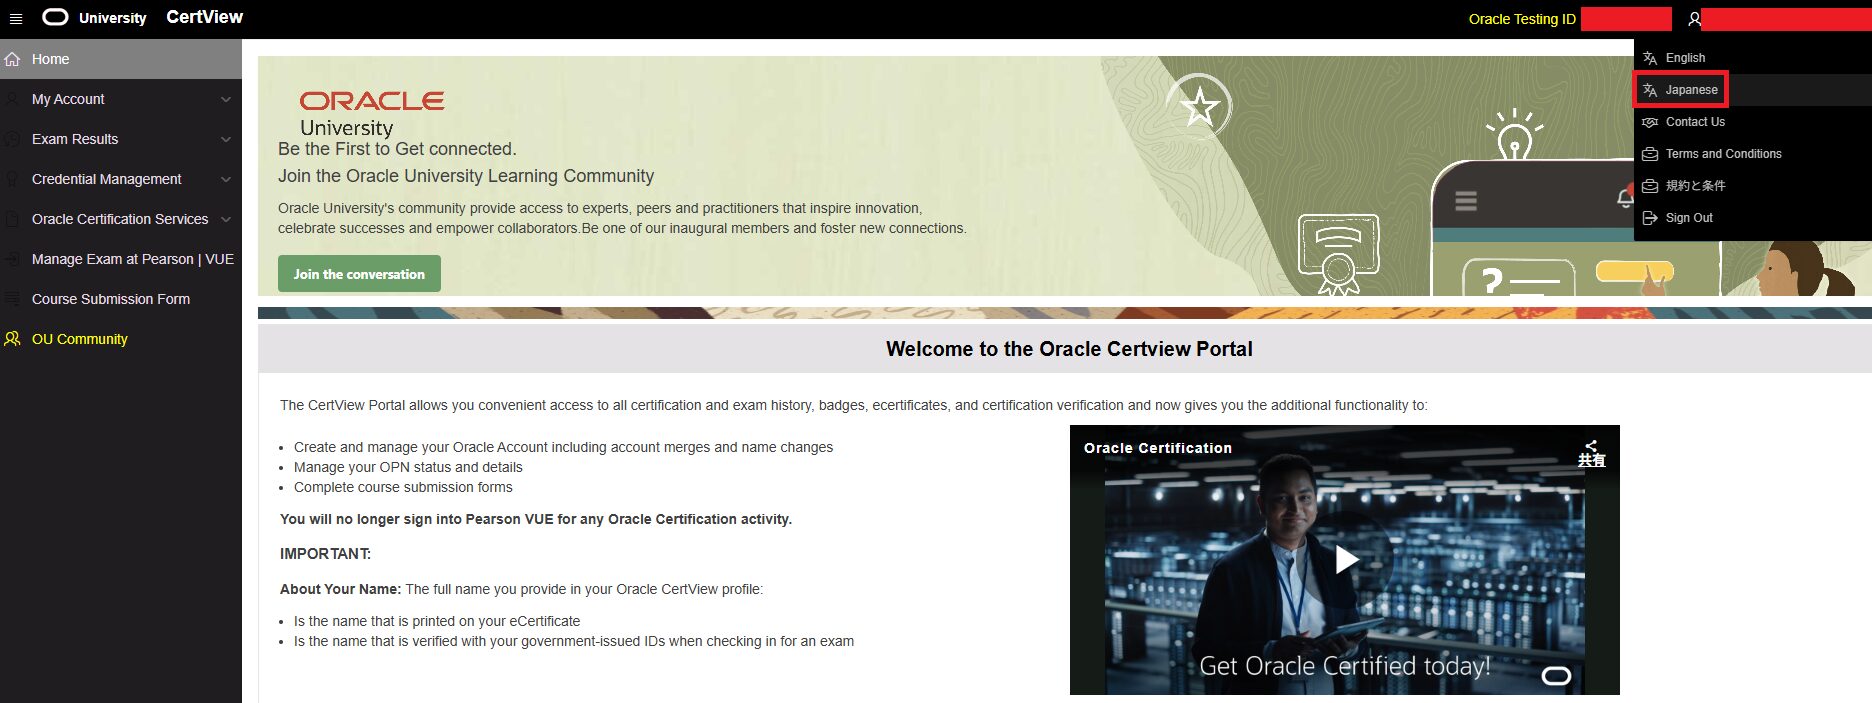1872x703 pixels.
Task: Click the CertView title in header
Action: tap(204, 17)
